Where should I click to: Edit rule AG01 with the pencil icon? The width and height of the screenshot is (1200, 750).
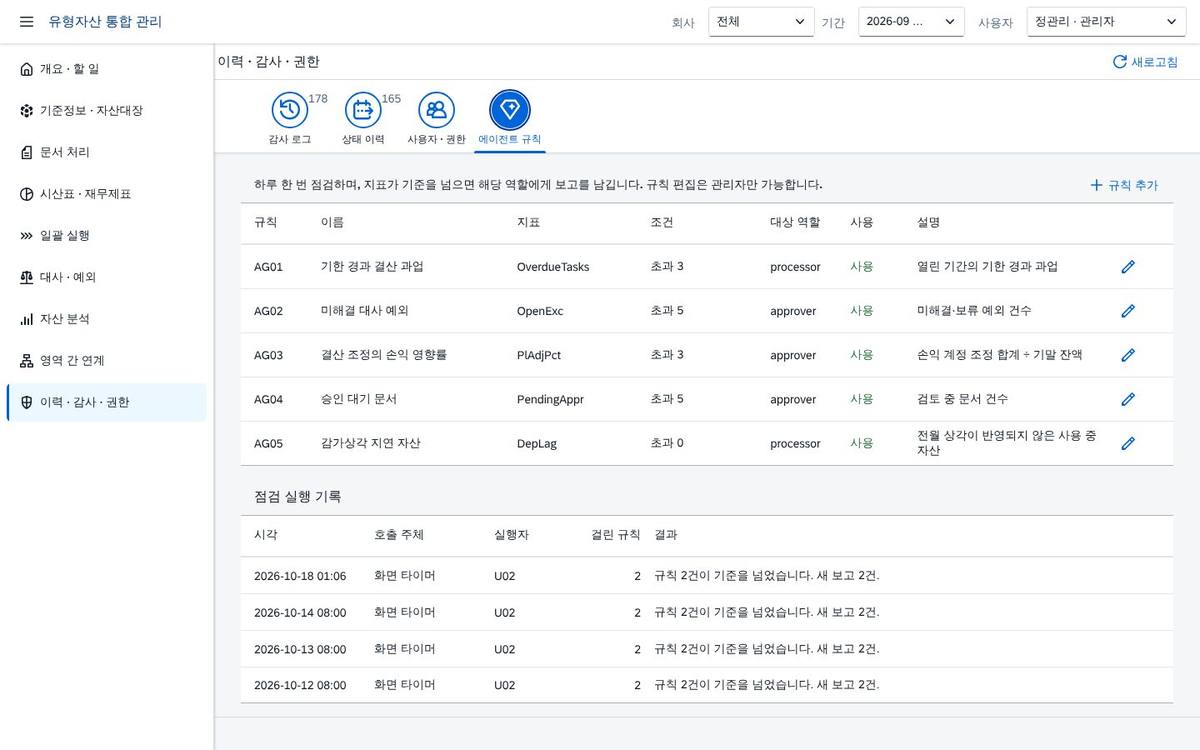[1128, 267]
